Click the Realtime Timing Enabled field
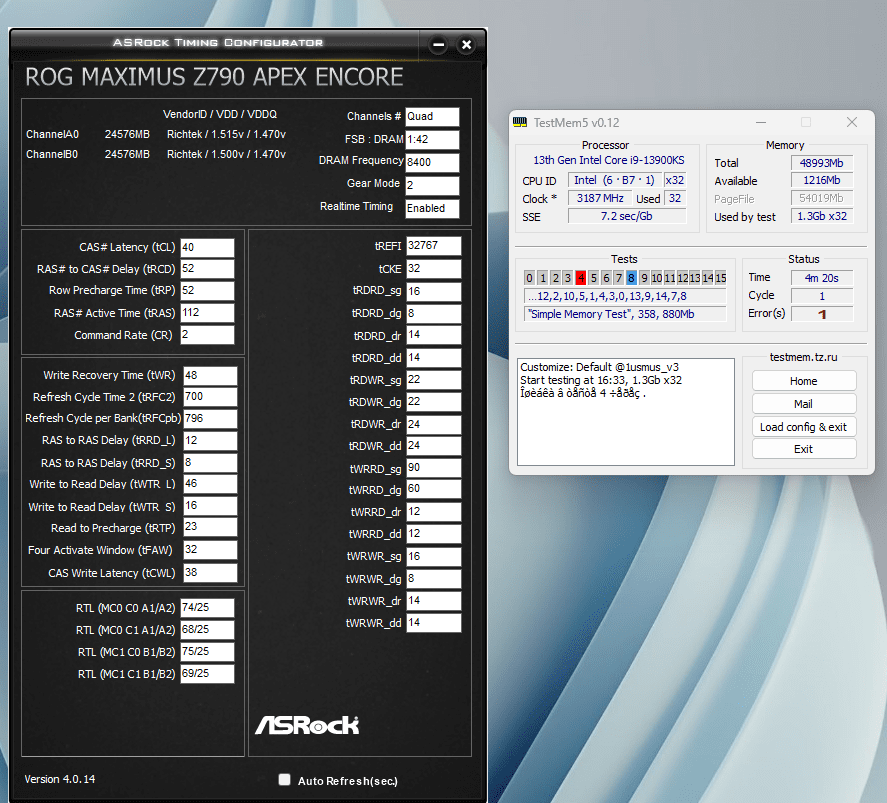Viewport: 887px width, 803px height. coord(432,208)
